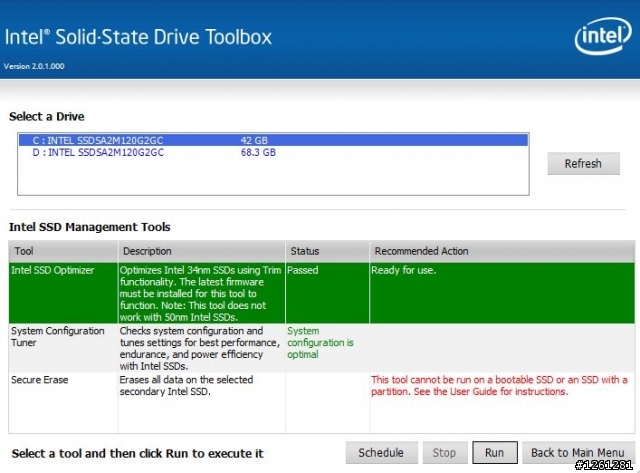
Task: Click the 'Ready for use.' recommended action
Action: click(403, 270)
